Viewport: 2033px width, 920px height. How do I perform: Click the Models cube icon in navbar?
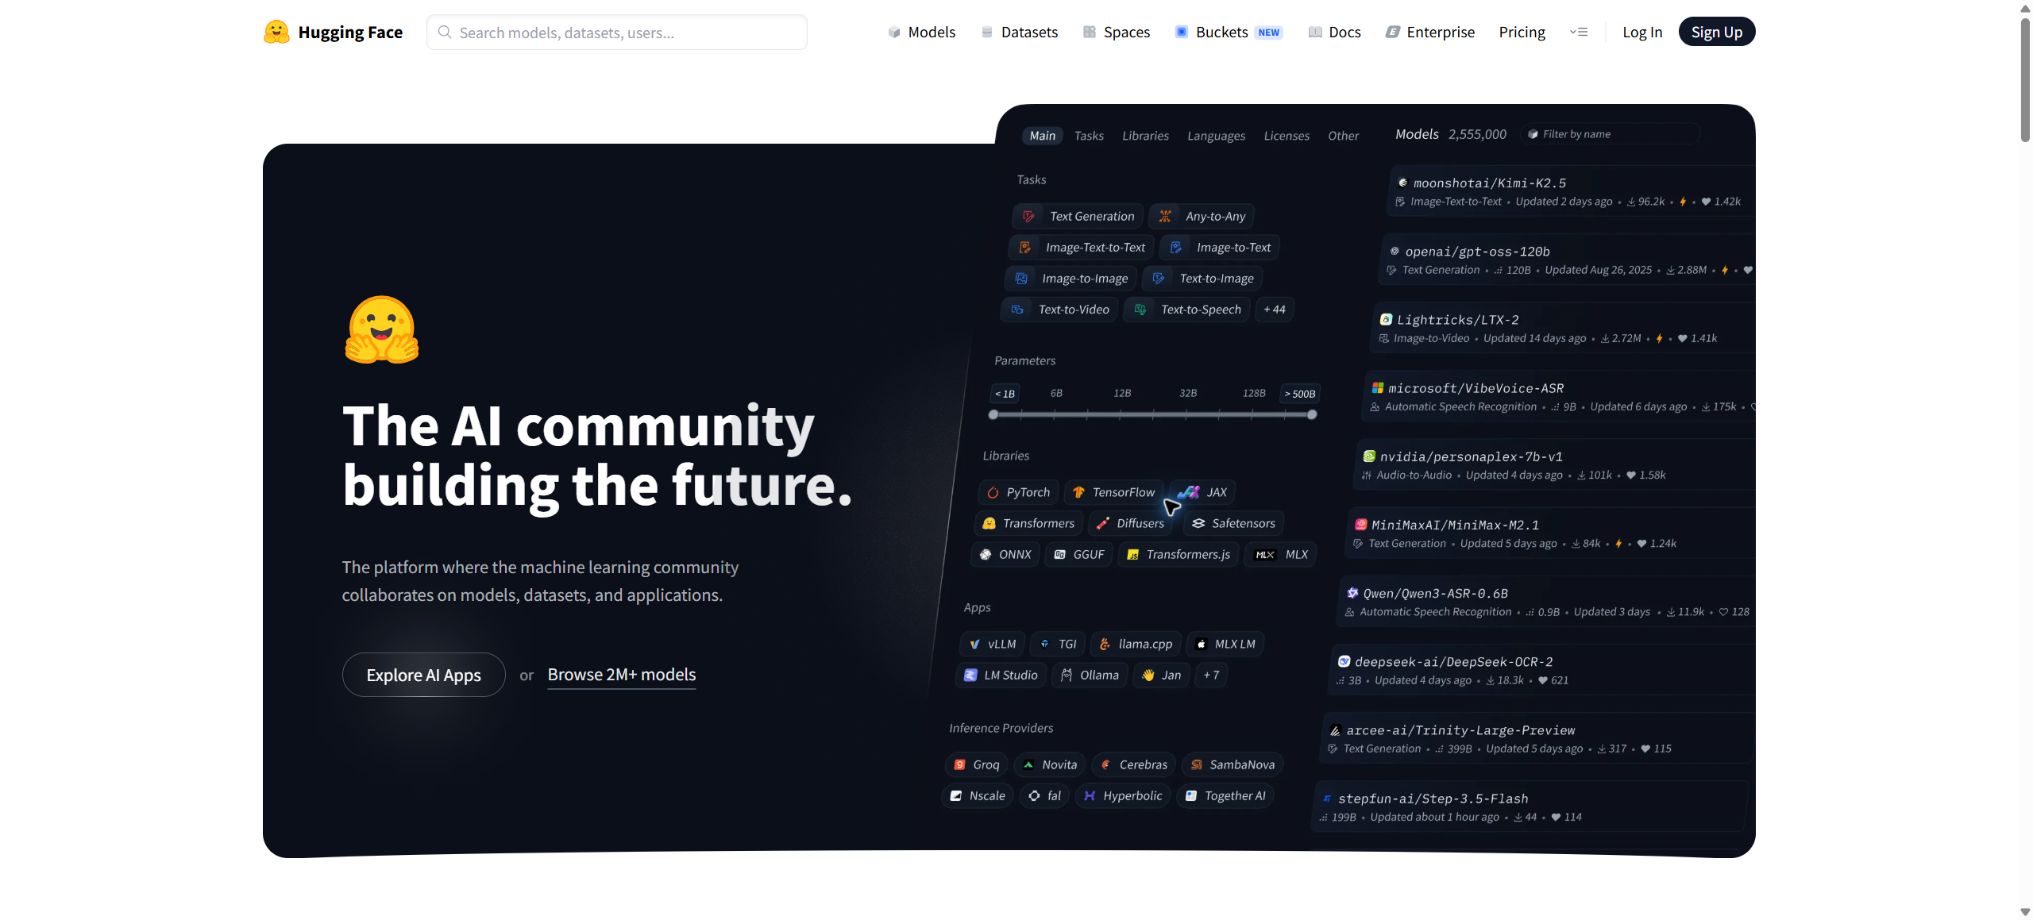point(894,32)
